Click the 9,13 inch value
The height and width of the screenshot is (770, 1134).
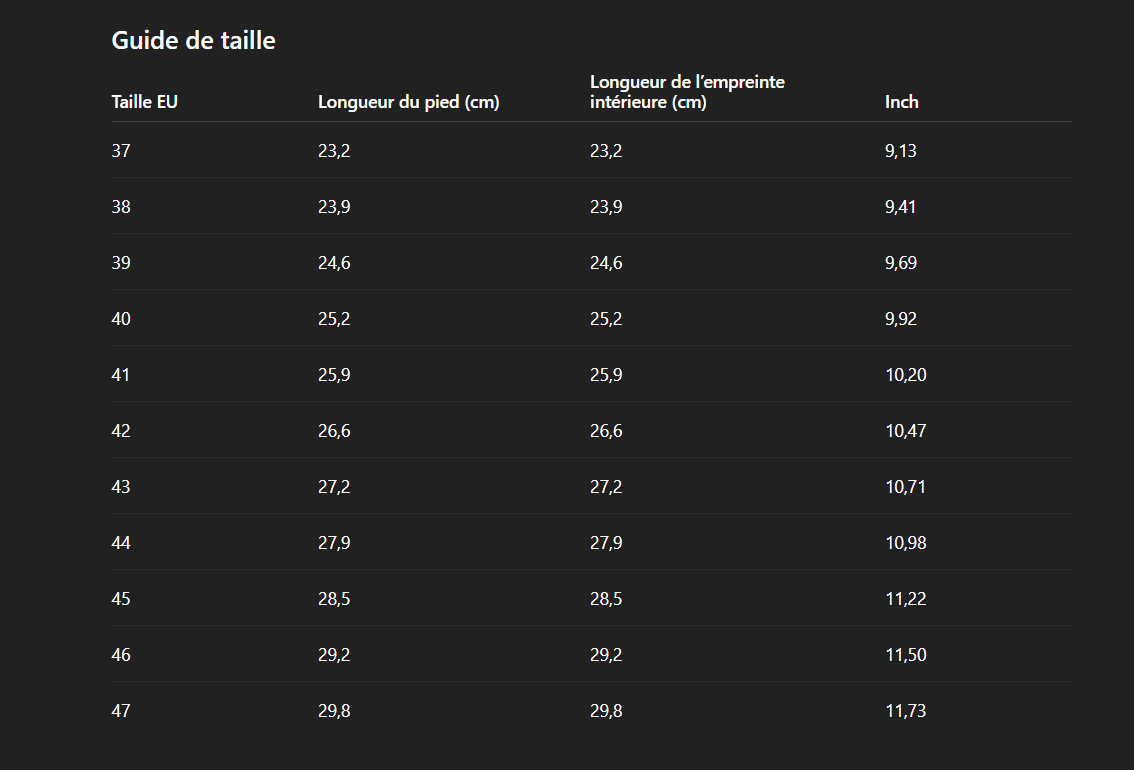click(900, 151)
